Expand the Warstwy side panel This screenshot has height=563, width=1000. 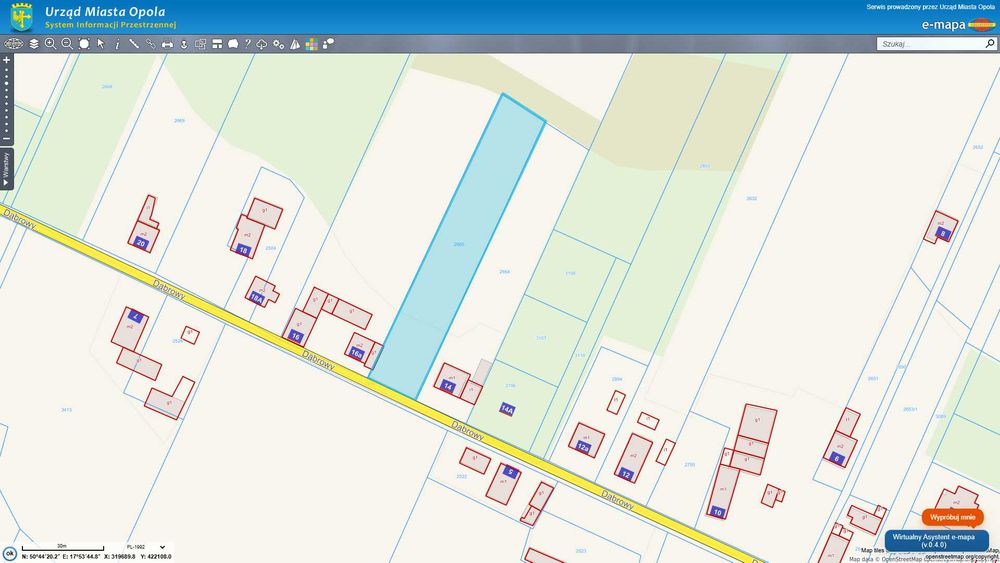6,169
